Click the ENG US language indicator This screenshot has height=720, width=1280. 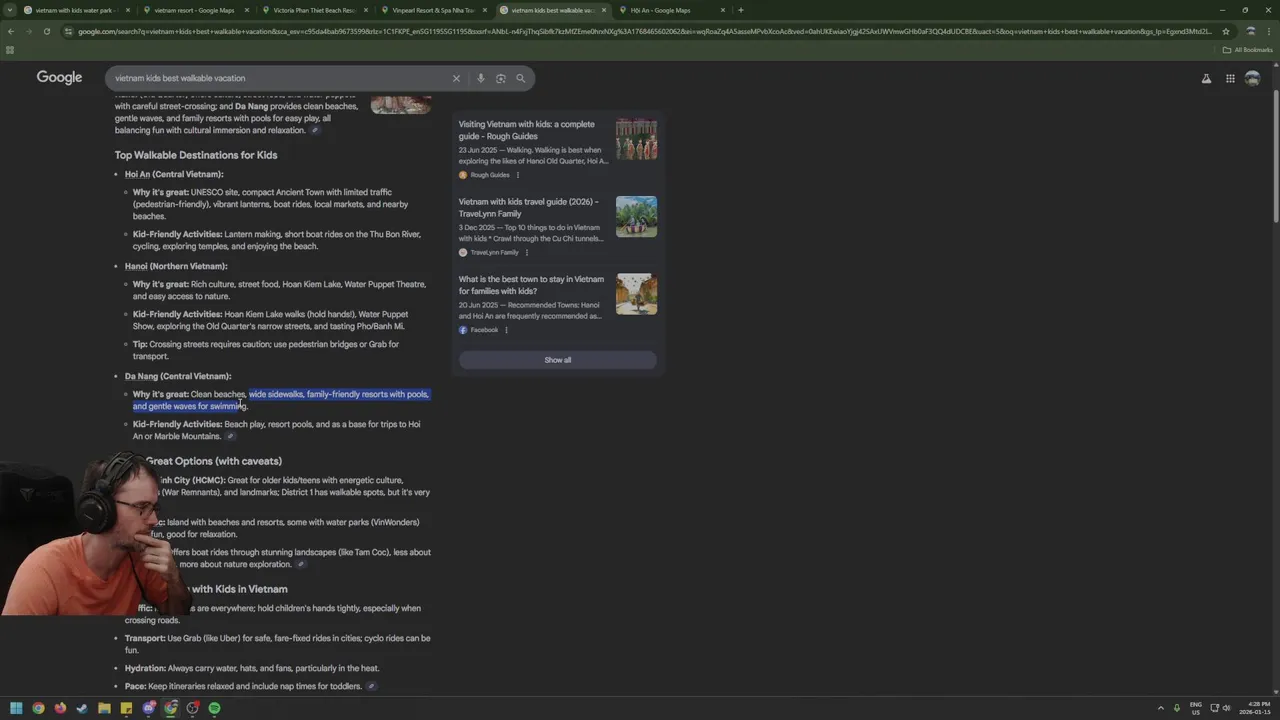coord(1195,708)
